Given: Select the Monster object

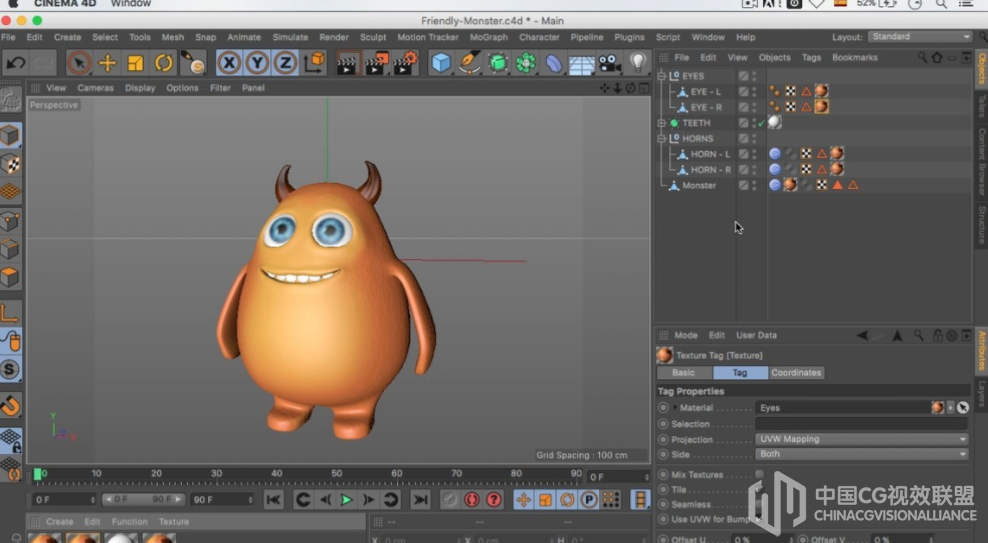Looking at the screenshot, I should coord(699,186).
